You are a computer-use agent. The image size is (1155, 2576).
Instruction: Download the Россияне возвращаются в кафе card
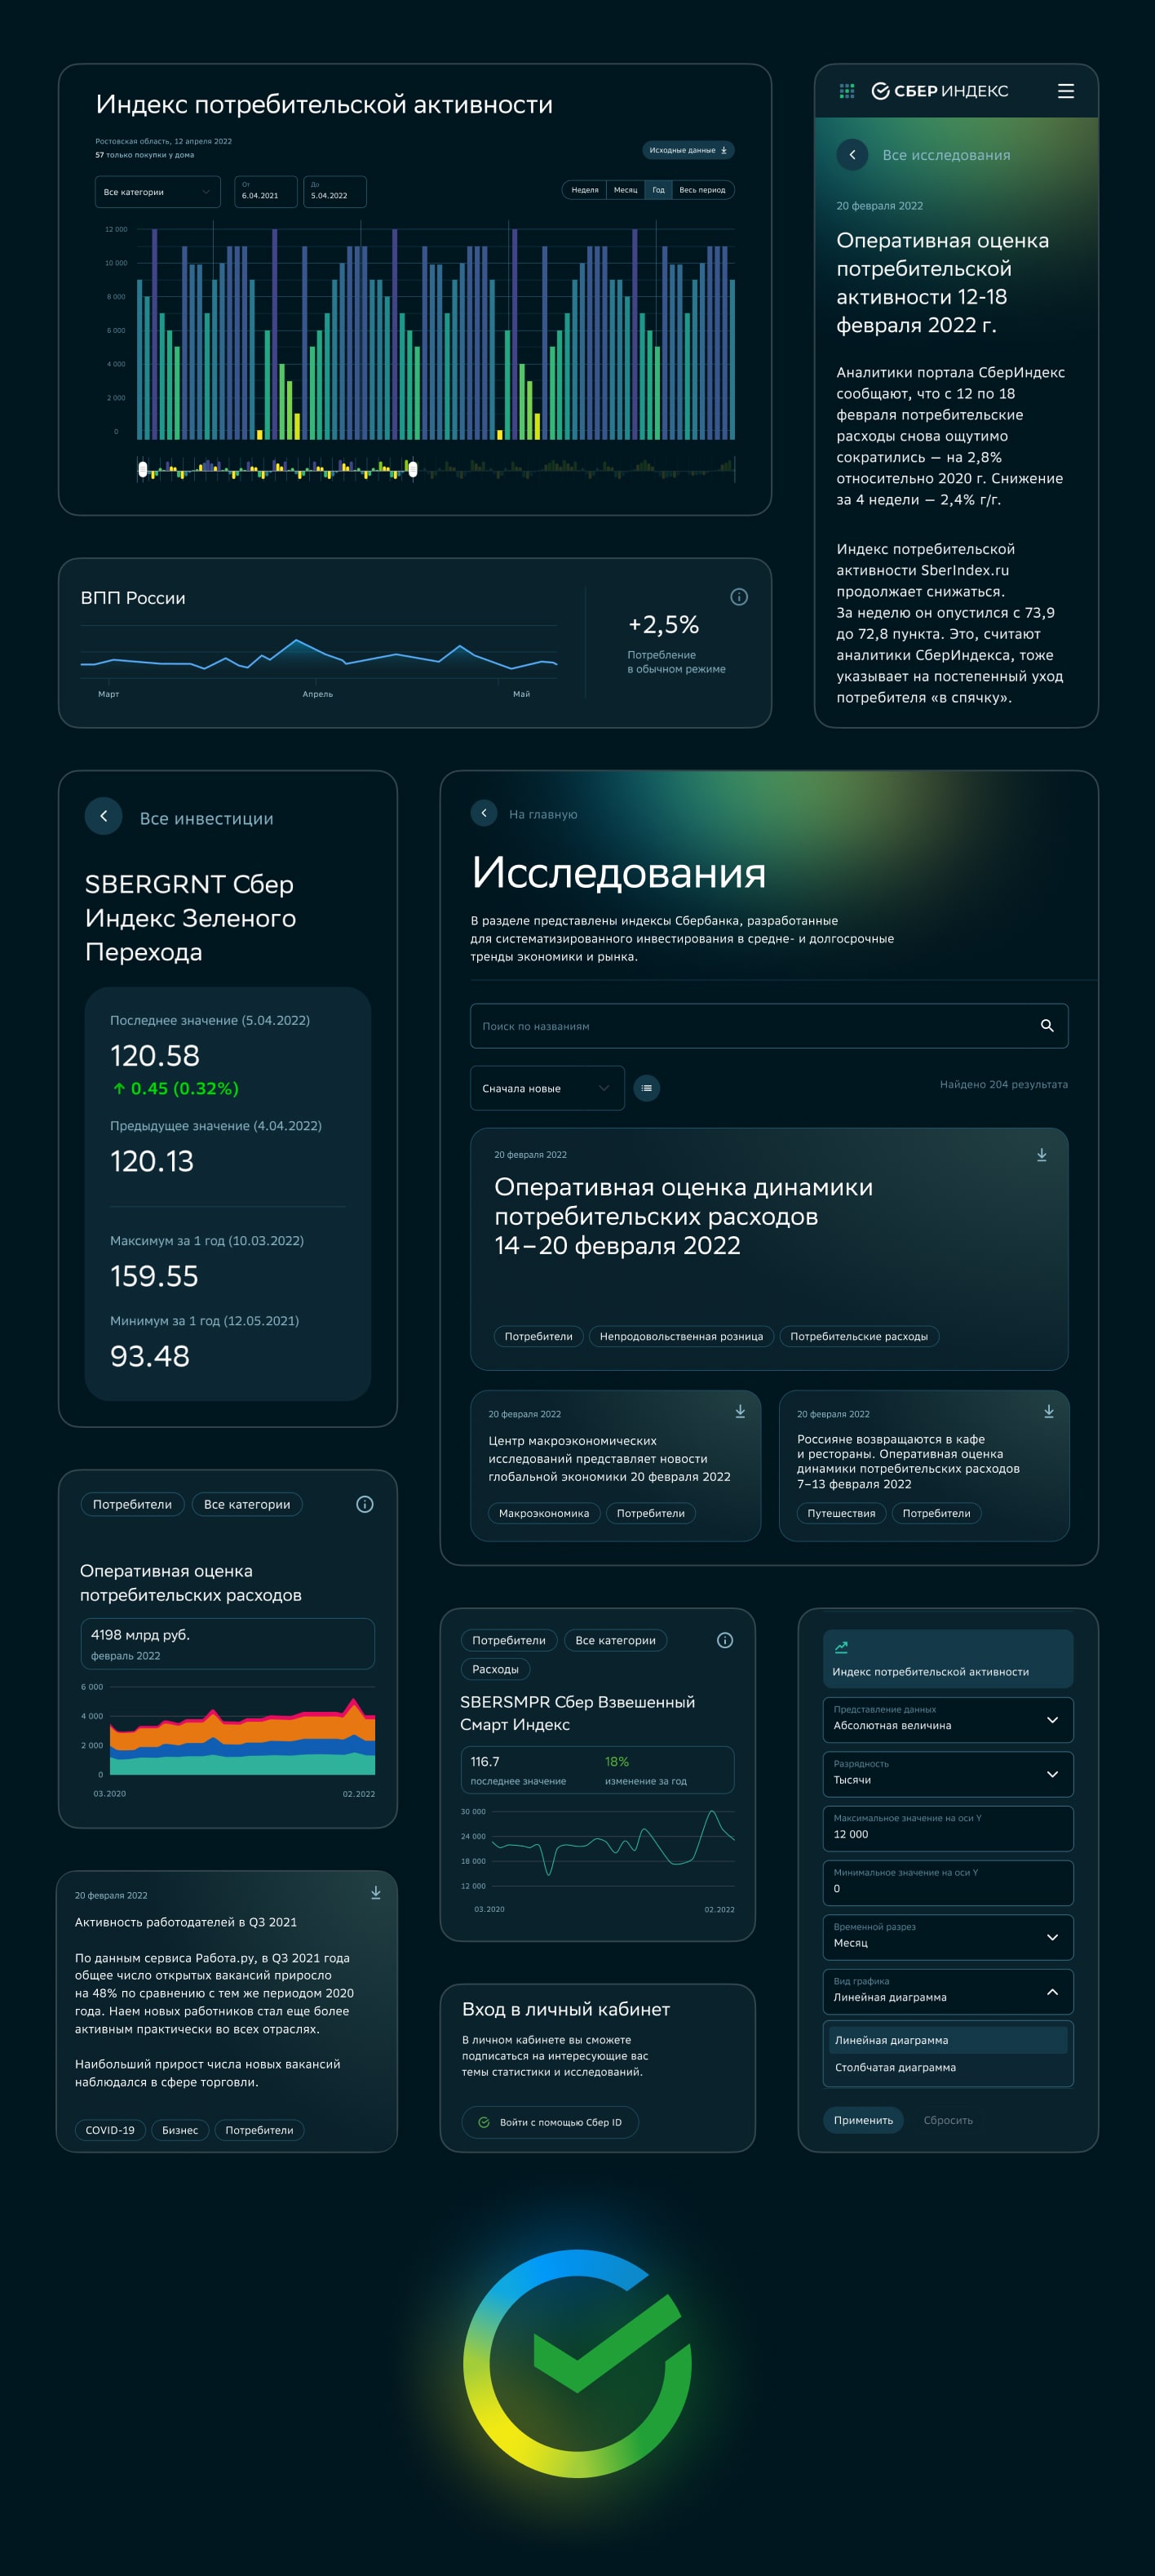click(x=1049, y=1411)
